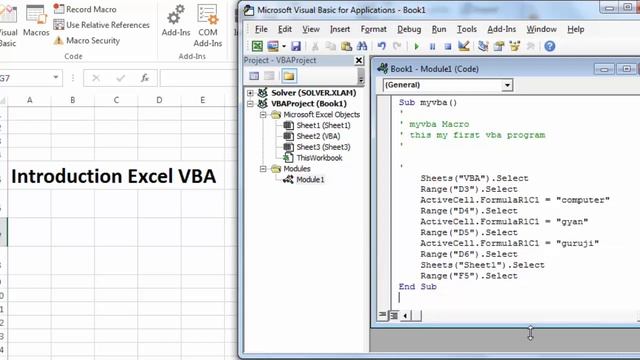Open the View menu in VBA editor
Viewport: 640px width, 360px height.
pyautogui.click(x=311, y=29)
